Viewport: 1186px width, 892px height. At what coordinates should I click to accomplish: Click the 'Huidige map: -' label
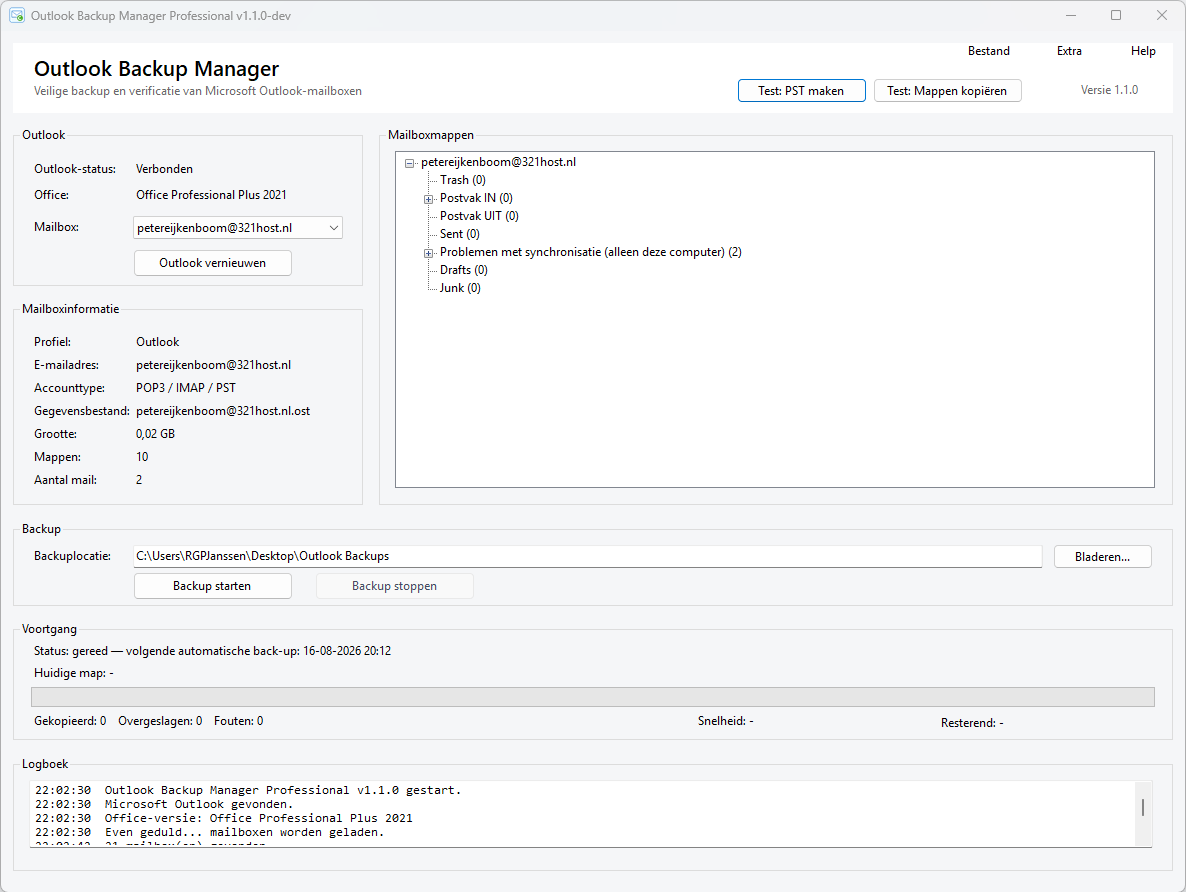(73, 673)
